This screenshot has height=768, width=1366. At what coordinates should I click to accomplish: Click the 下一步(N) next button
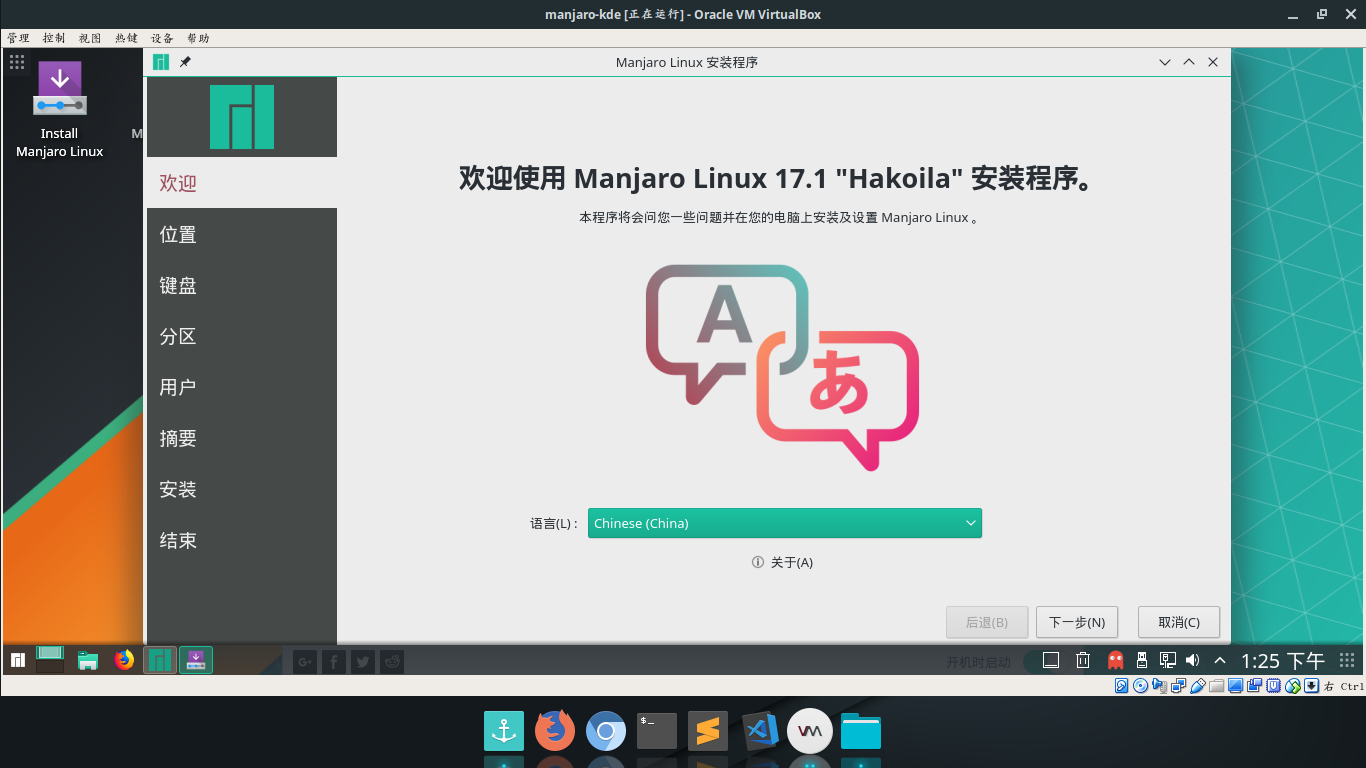point(1077,622)
